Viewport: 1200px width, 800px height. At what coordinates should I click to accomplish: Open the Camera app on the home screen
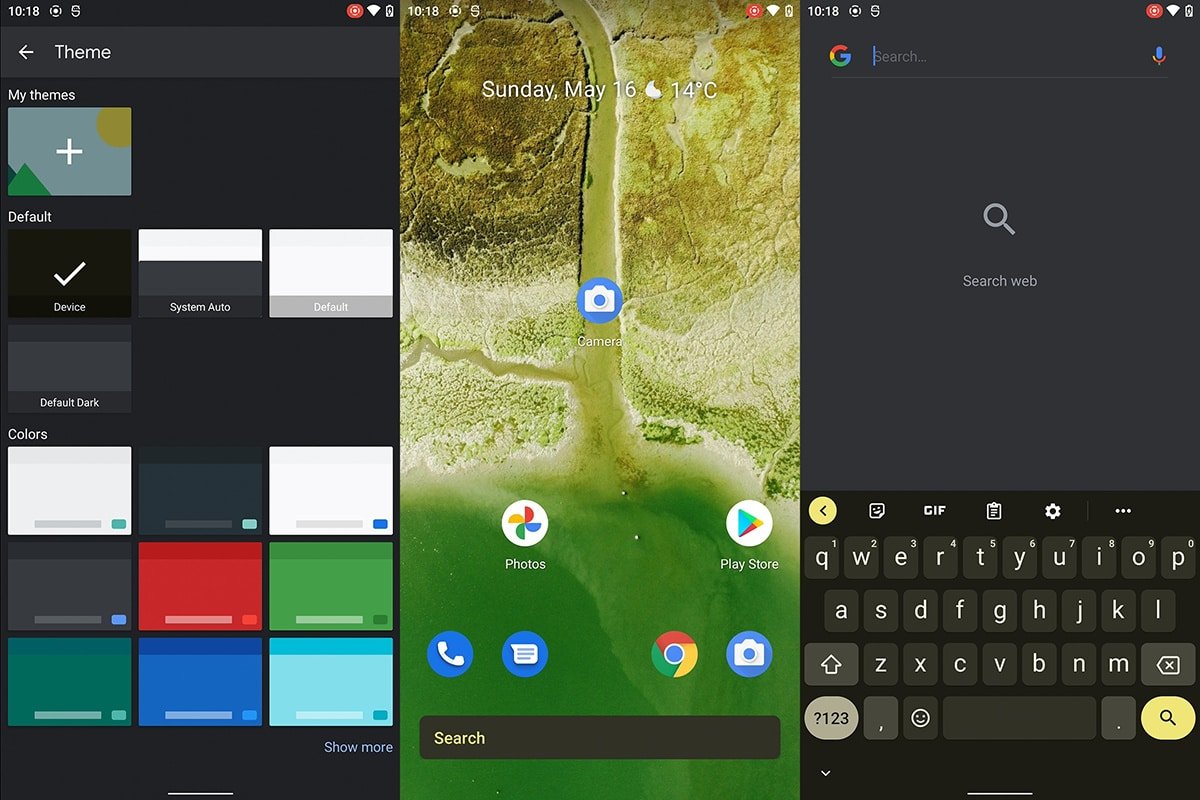pos(599,300)
